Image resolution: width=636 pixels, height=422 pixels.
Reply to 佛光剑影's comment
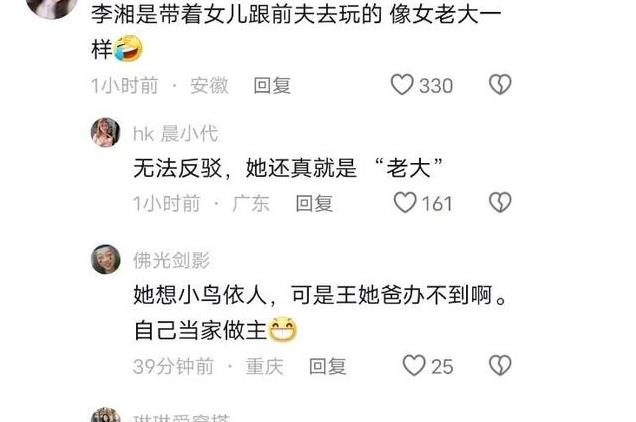328,366
